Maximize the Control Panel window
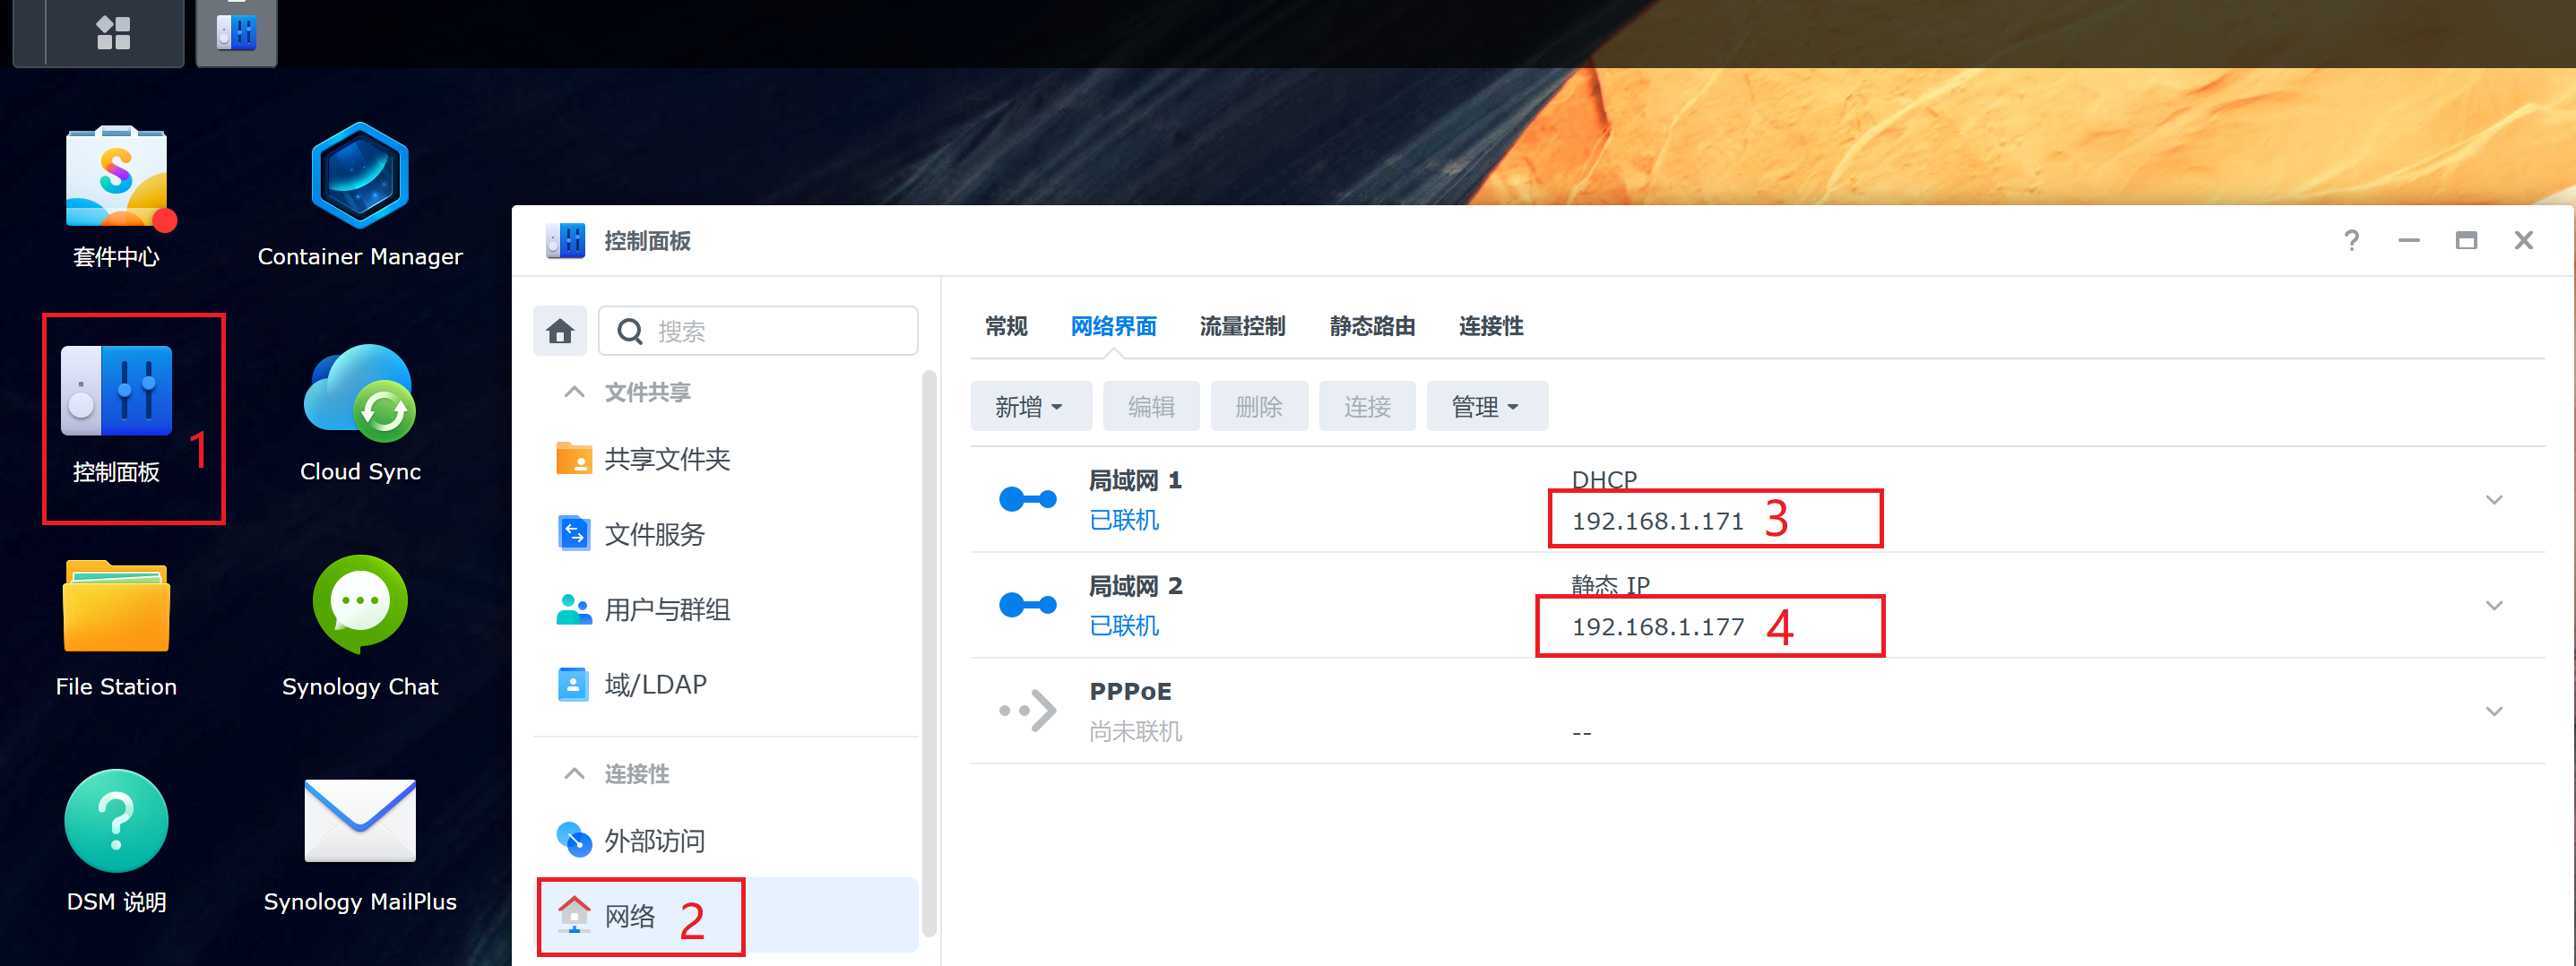 pos(2466,240)
